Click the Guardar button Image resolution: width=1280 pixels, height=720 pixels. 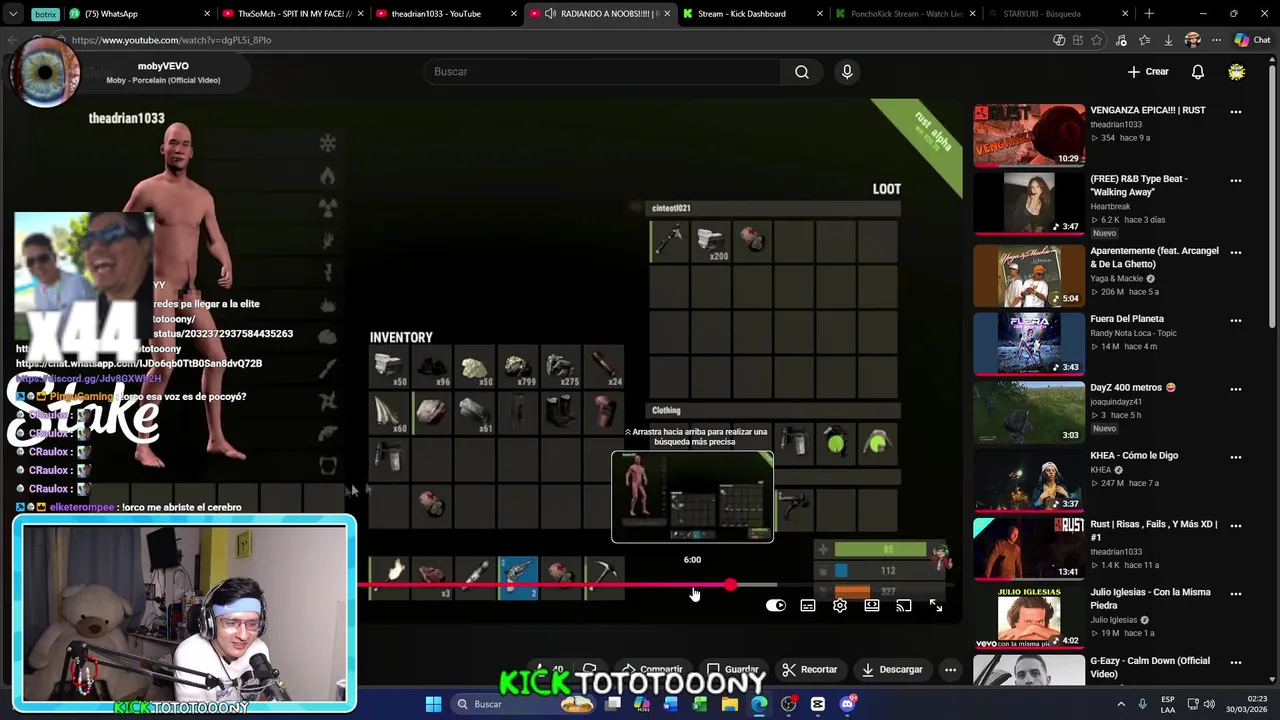pyautogui.click(x=733, y=669)
